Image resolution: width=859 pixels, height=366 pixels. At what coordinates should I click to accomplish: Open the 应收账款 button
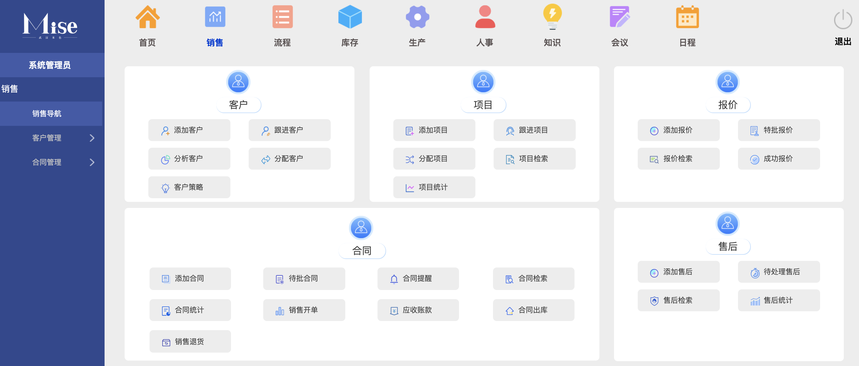pos(418,310)
